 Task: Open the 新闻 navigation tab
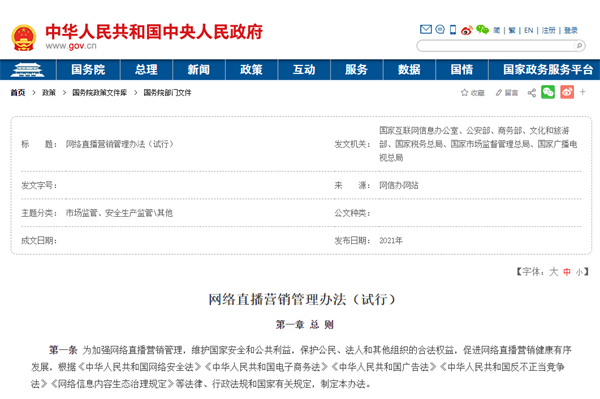click(199, 70)
